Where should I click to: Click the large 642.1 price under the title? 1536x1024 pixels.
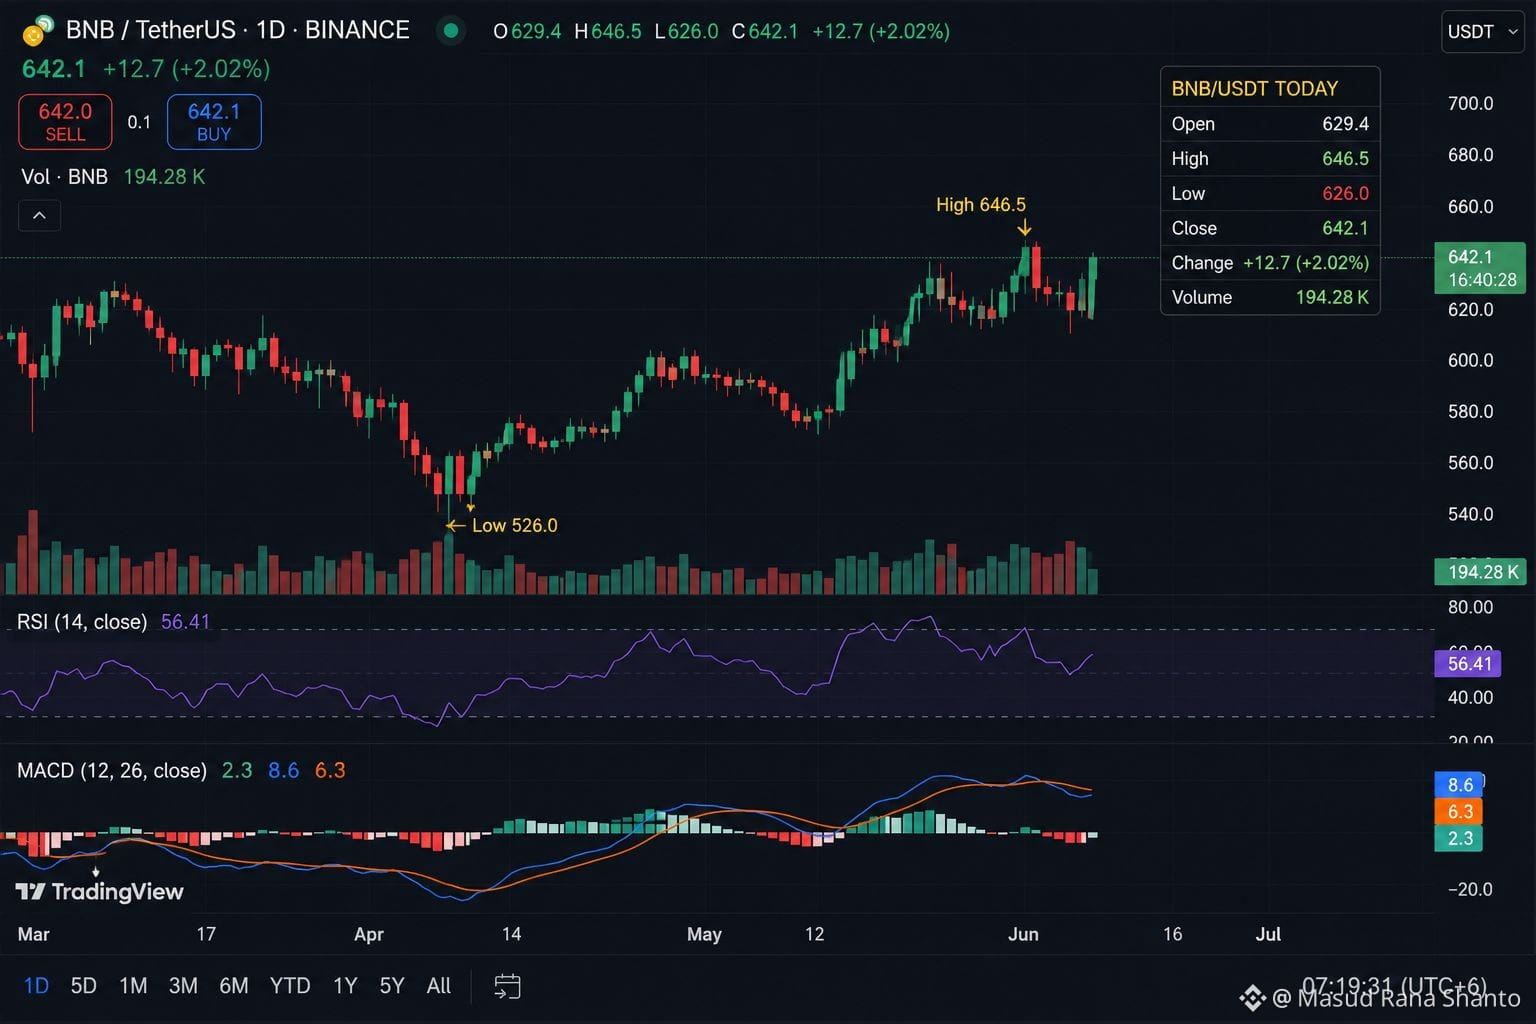click(x=54, y=69)
